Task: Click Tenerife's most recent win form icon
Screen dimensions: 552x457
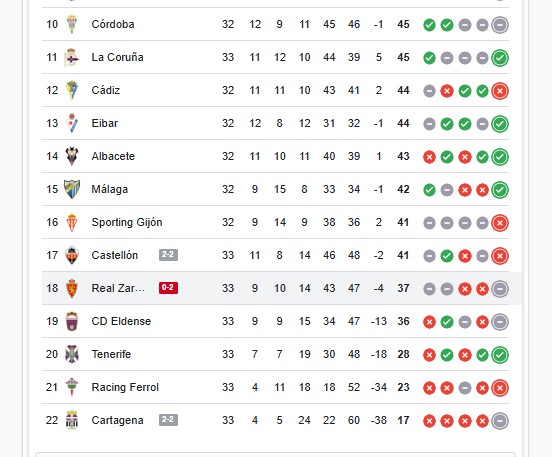Action: point(500,355)
